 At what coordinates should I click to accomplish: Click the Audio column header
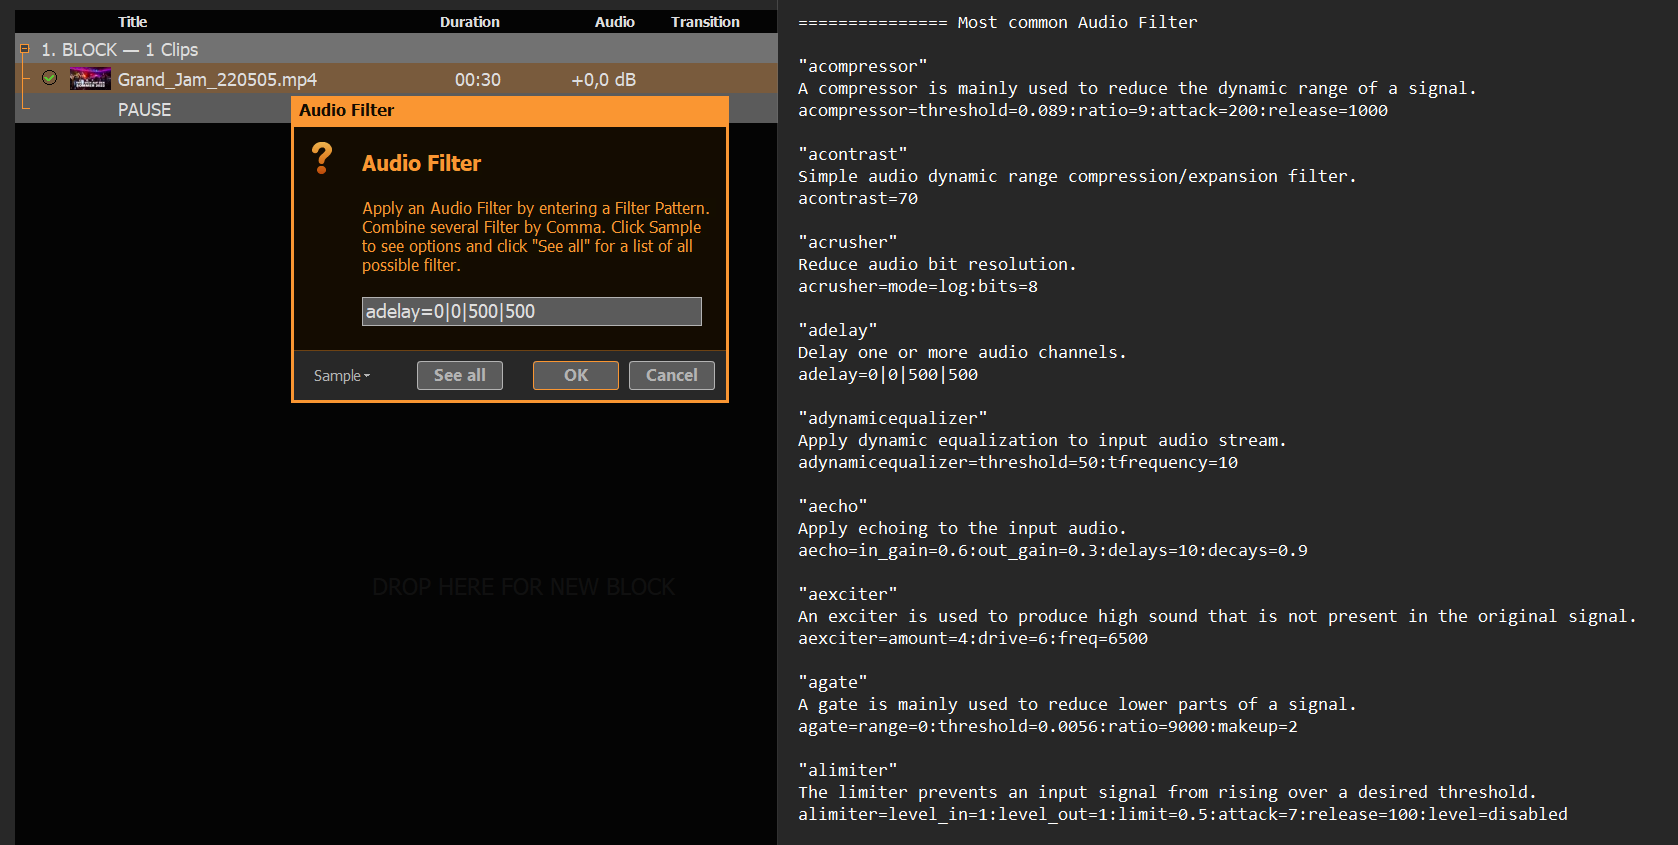pyautogui.click(x=614, y=22)
